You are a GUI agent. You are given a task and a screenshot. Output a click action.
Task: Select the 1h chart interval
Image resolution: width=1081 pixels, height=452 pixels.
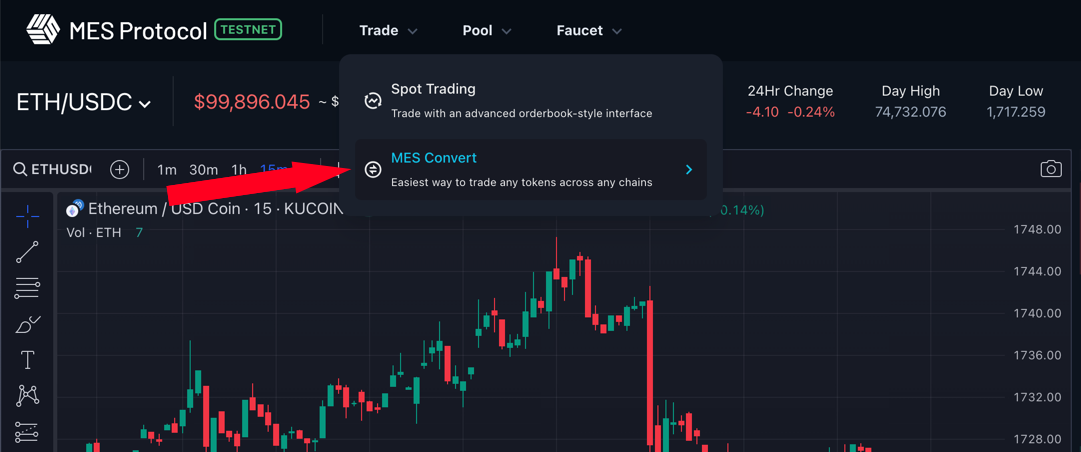click(x=239, y=170)
